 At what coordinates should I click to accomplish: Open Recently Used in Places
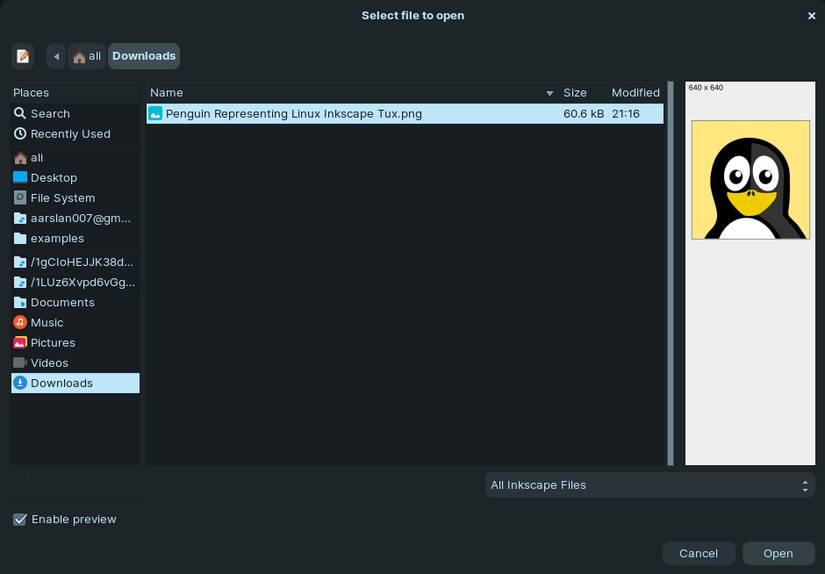point(75,134)
